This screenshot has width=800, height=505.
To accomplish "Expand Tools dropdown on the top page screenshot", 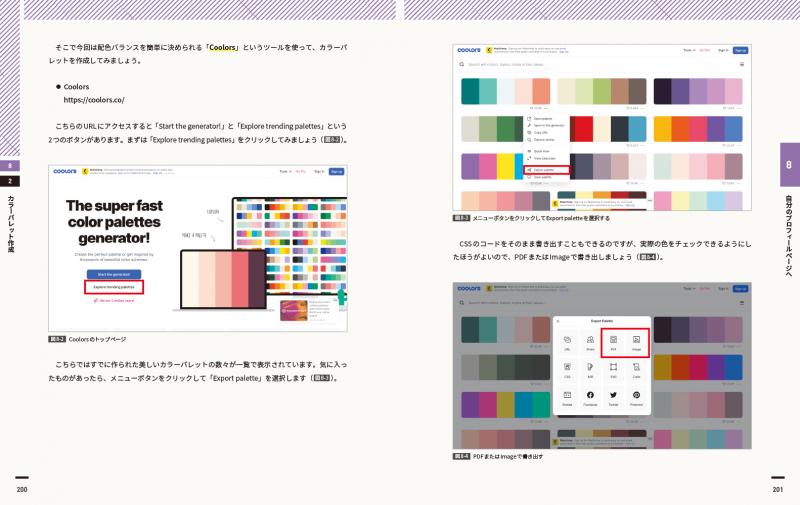I will point(285,171).
